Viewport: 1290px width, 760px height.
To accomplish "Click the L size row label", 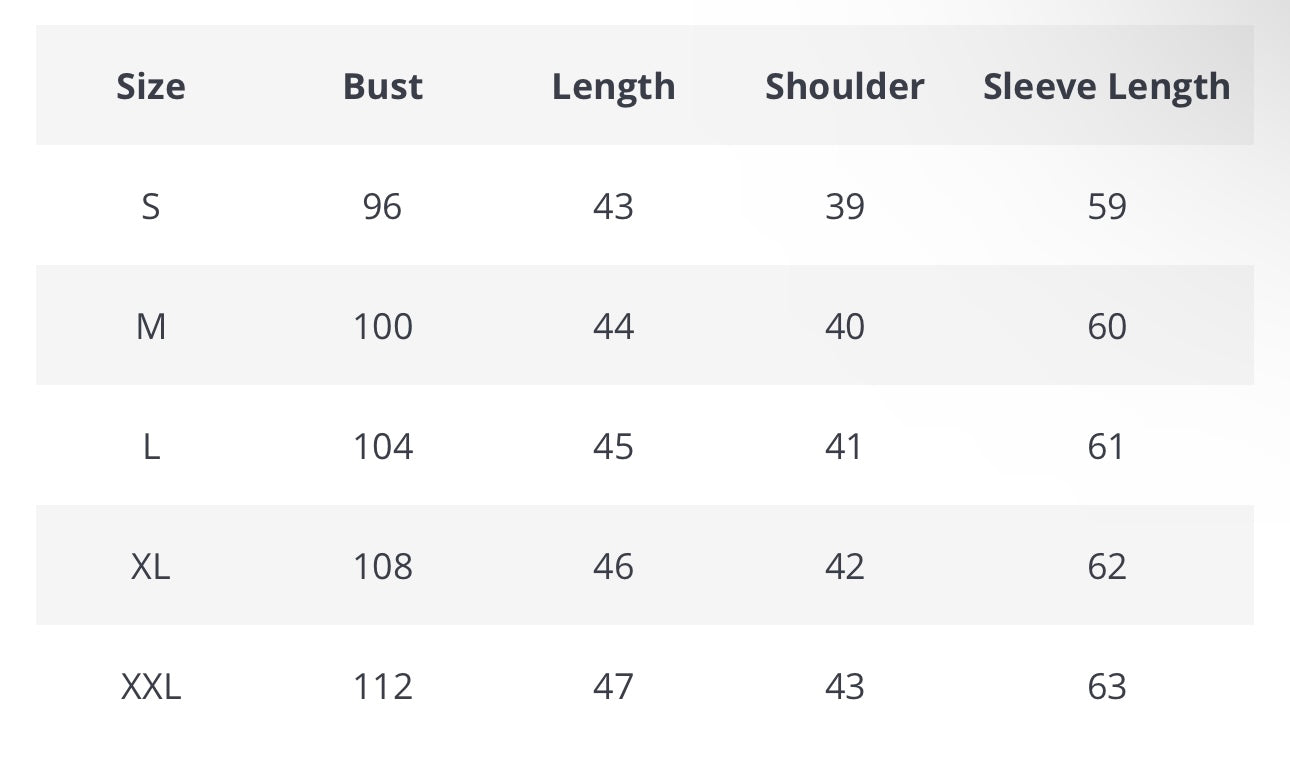I will 151,446.
